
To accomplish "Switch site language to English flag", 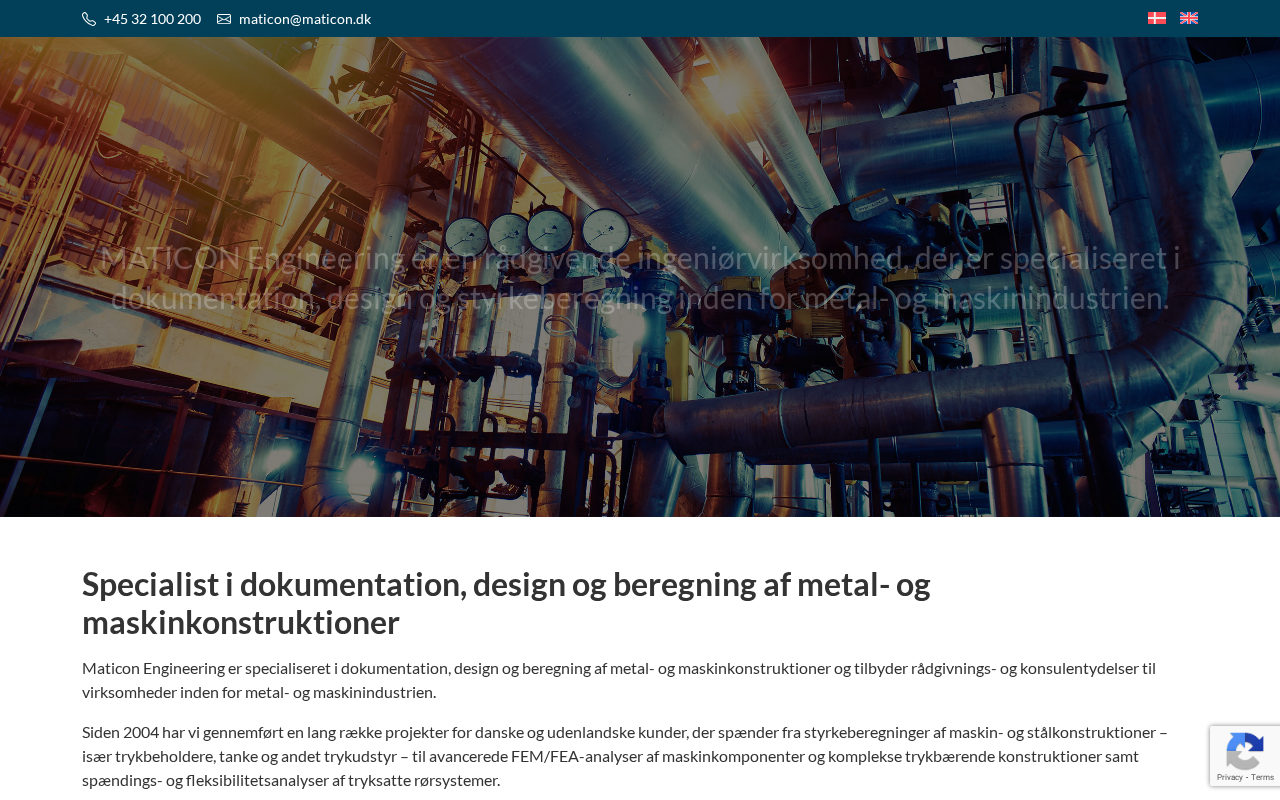I will click(1189, 18).
